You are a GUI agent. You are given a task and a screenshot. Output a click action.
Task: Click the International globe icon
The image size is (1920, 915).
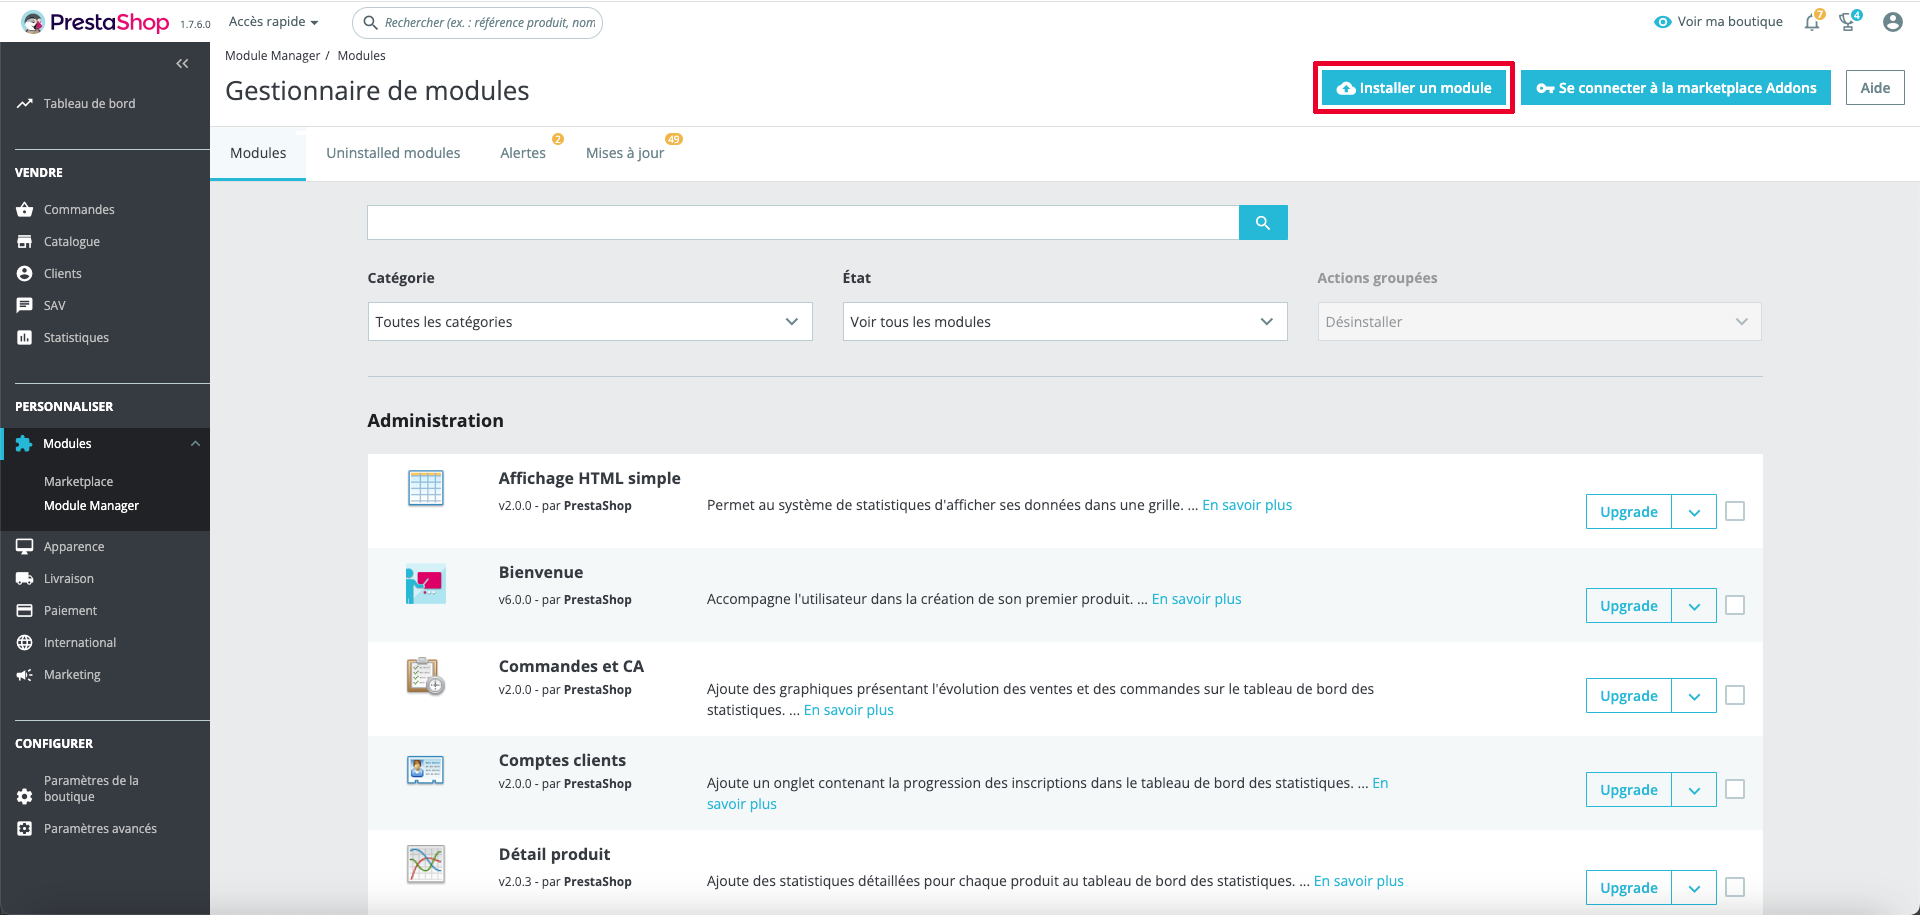tap(25, 643)
